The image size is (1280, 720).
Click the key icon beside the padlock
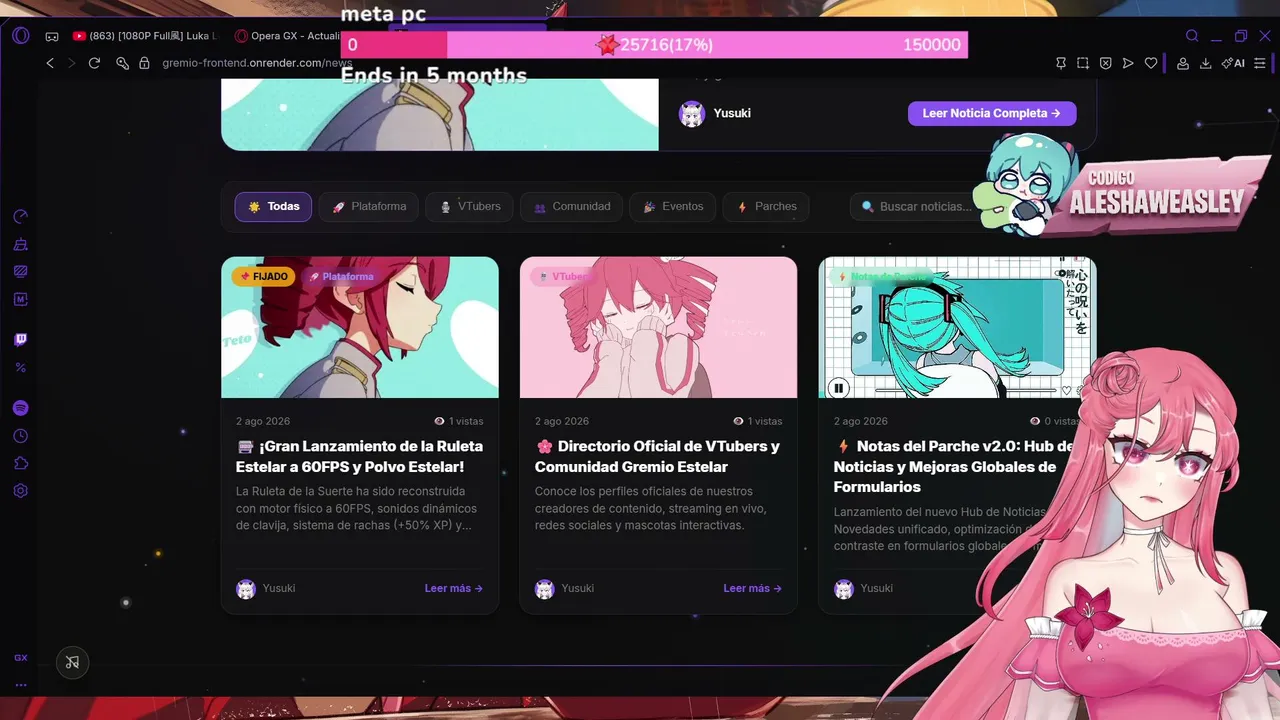(x=122, y=63)
